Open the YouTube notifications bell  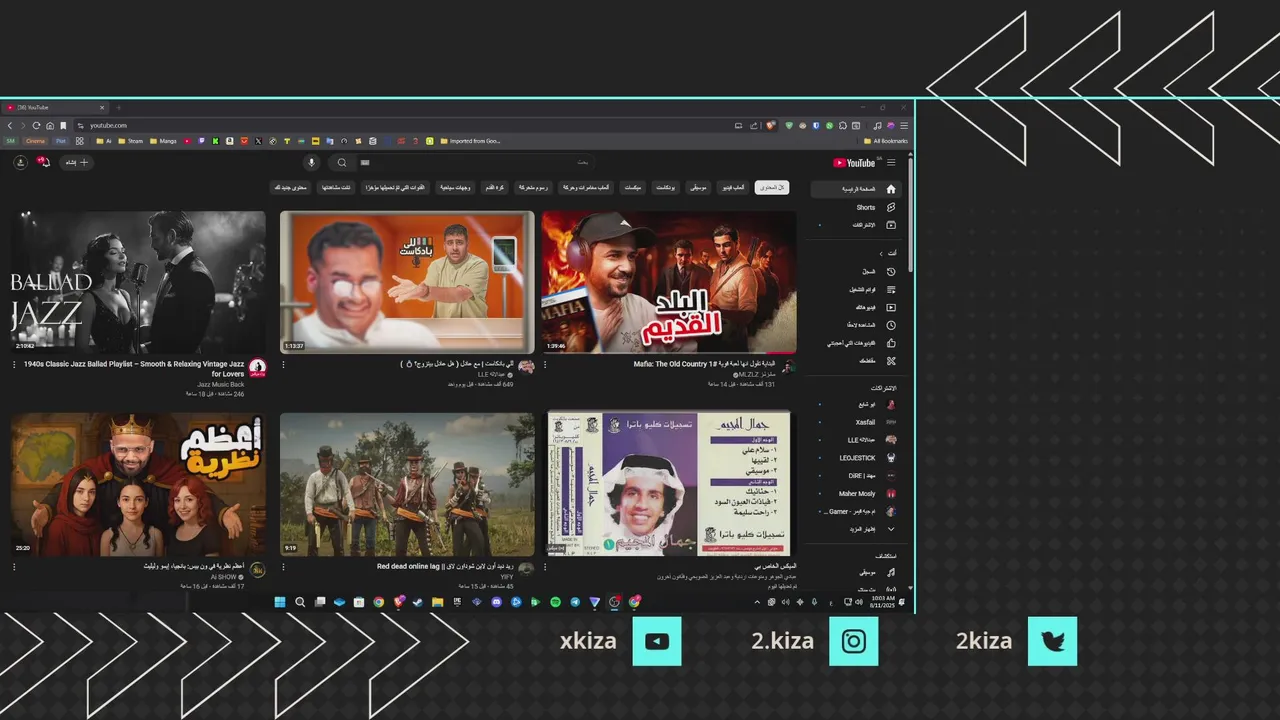coord(44,162)
